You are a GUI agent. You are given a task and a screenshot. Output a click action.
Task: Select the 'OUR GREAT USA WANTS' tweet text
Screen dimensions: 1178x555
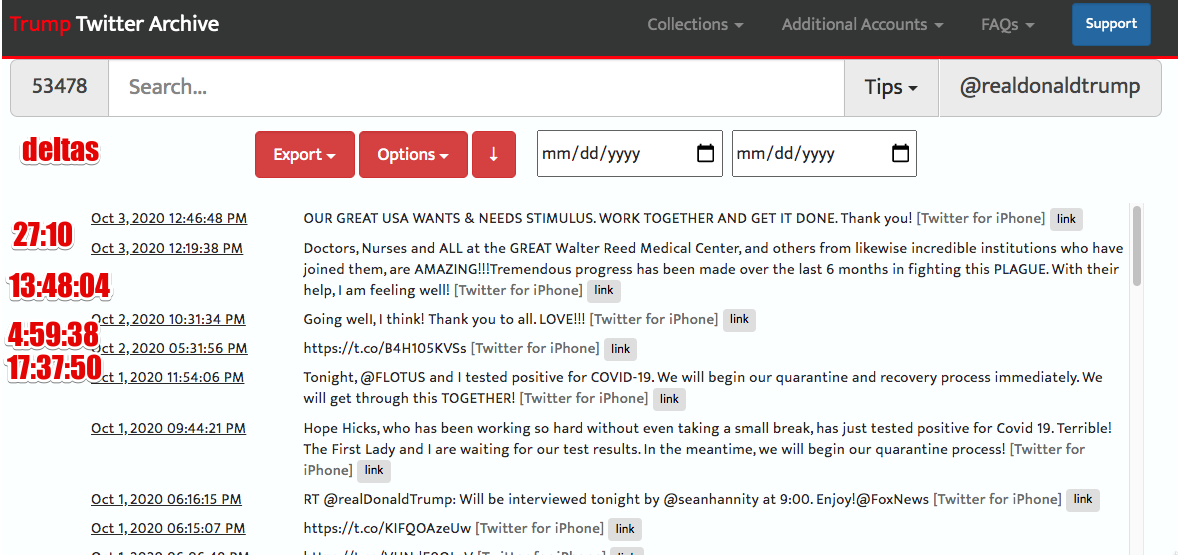pos(608,219)
